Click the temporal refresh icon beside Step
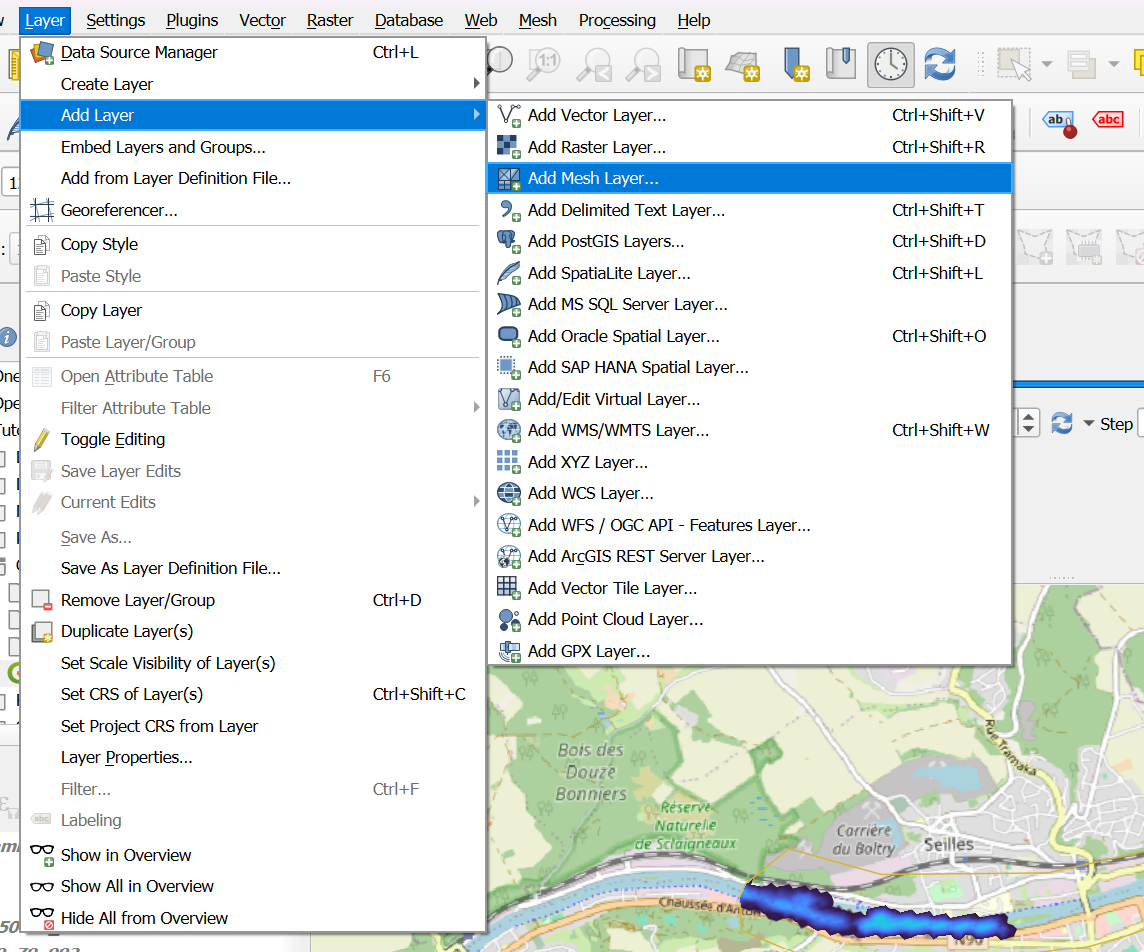Viewport: 1144px width, 952px height. pos(1062,423)
